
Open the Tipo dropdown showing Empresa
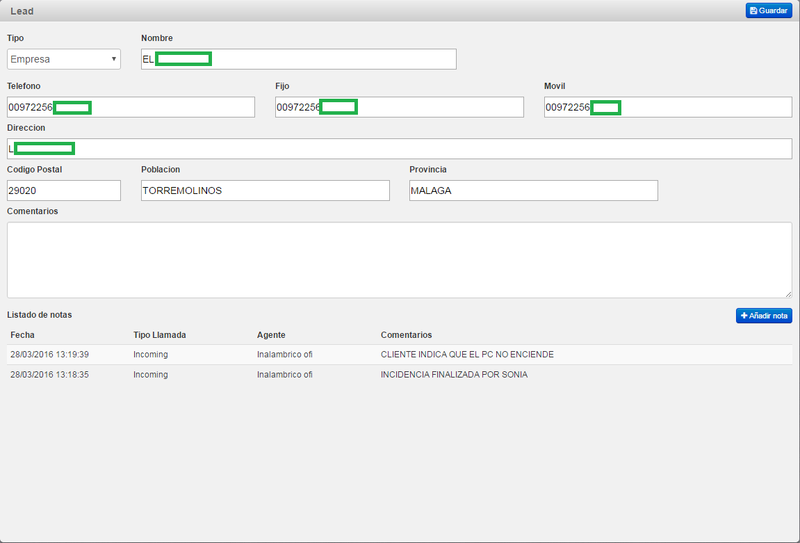click(x=63, y=59)
